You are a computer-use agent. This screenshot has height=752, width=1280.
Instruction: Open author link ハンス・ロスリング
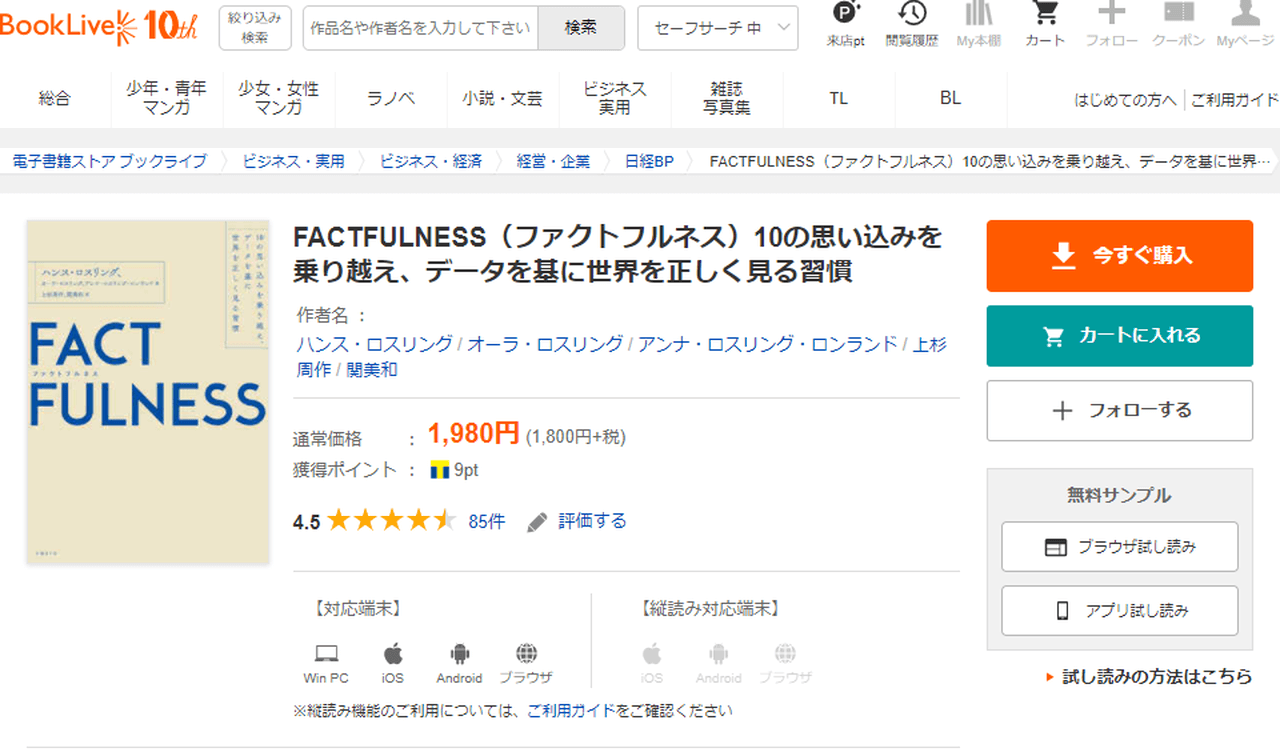[374, 344]
